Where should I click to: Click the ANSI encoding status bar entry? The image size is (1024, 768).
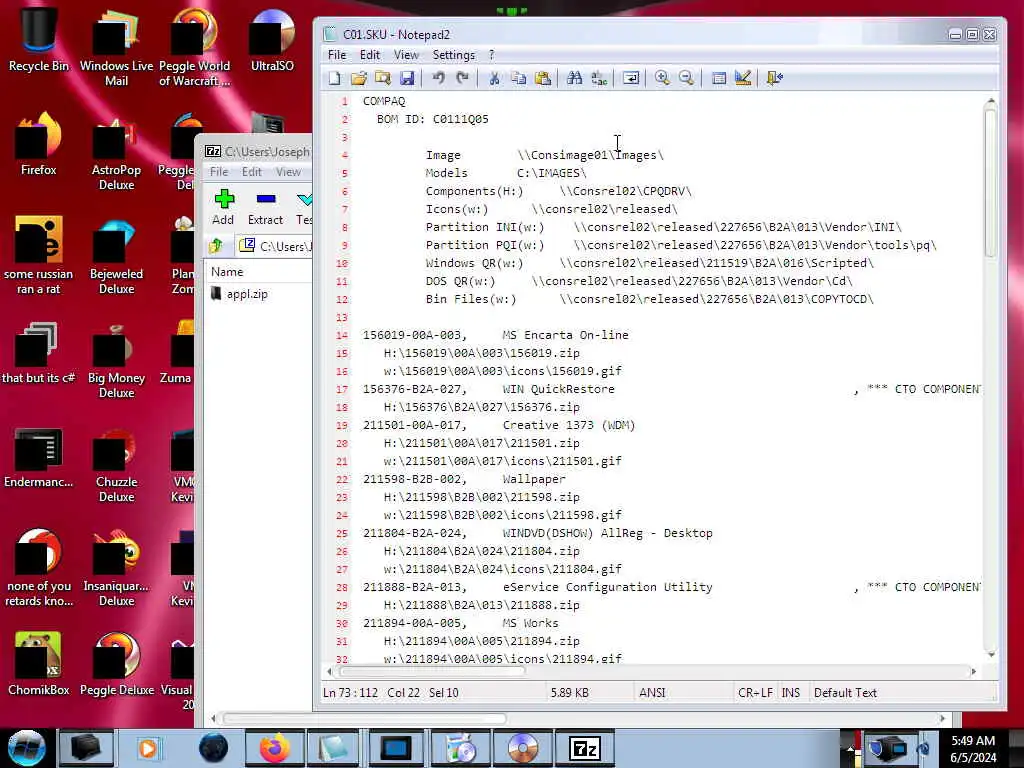pos(652,692)
